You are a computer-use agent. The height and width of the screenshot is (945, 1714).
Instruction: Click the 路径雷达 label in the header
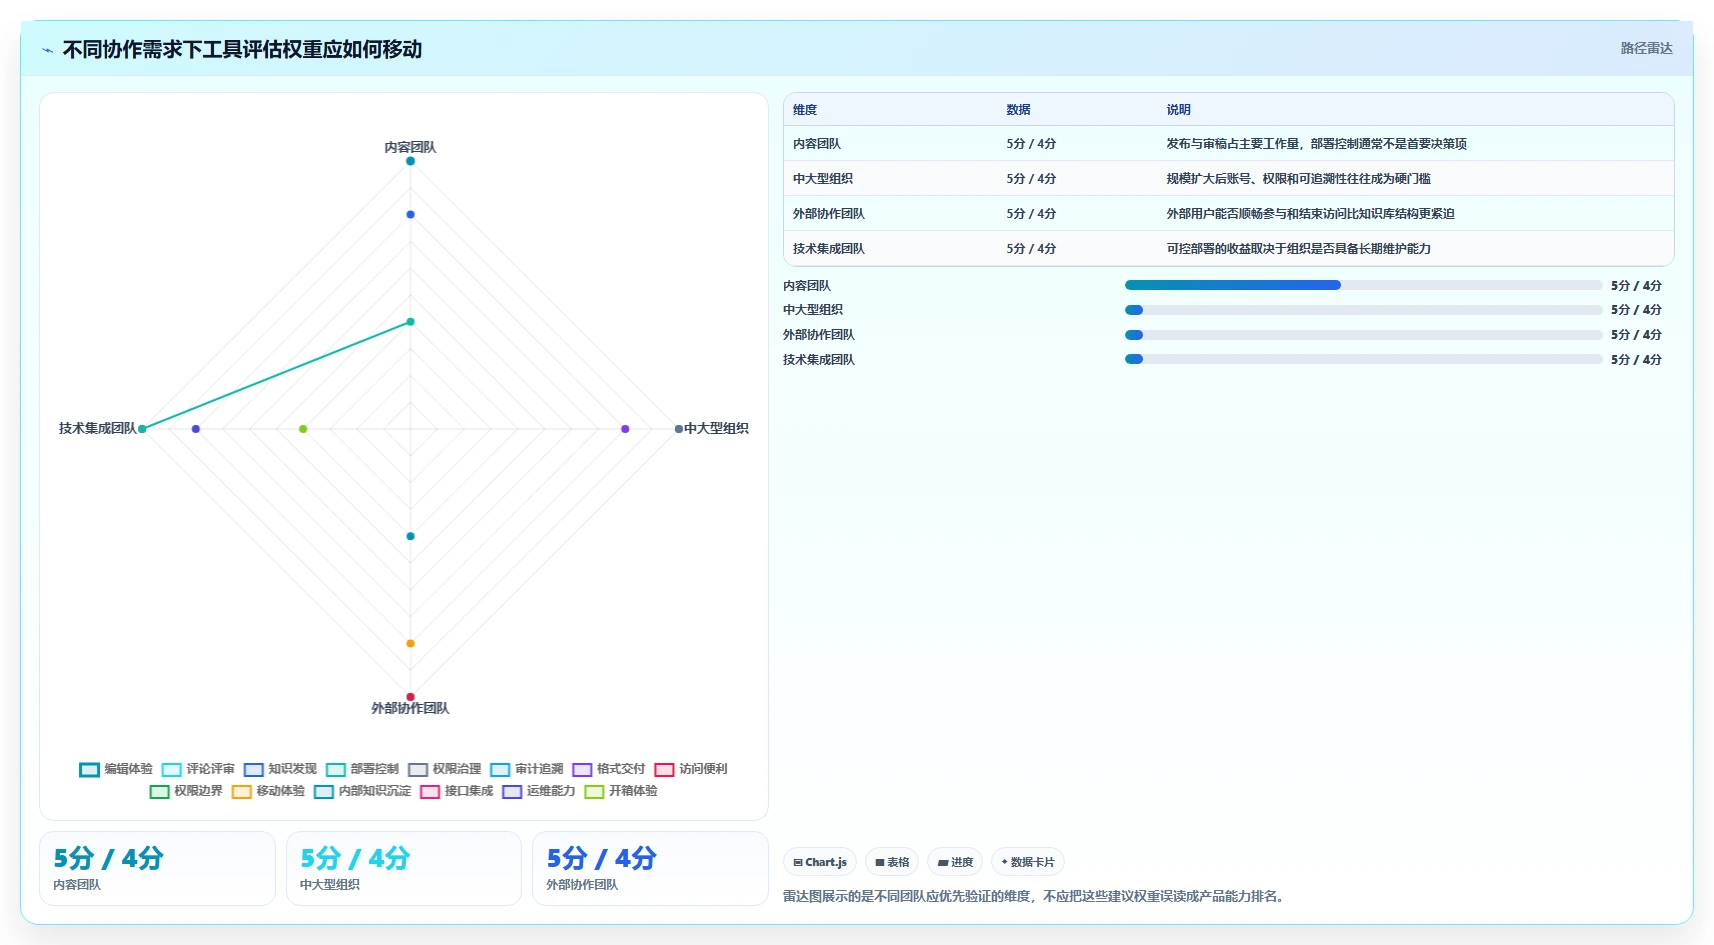coord(1646,48)
